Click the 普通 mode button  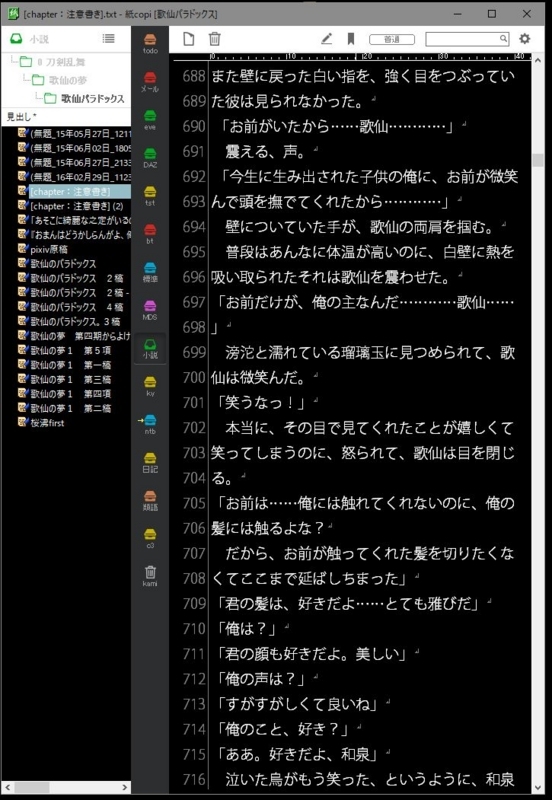[392, 39]
